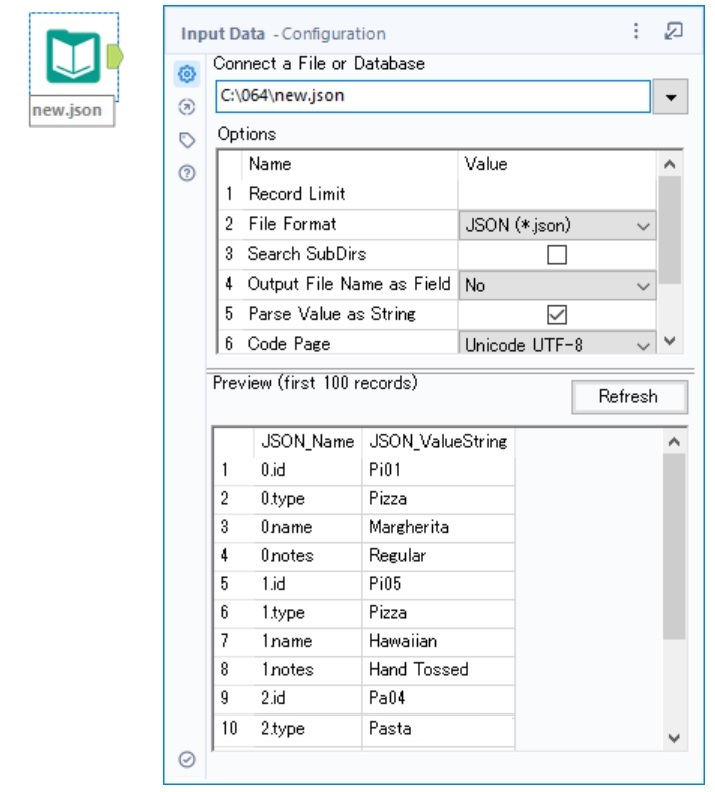Select the 2.type cell
This screenshot has height=792, width=715.
tap(308, 728)
